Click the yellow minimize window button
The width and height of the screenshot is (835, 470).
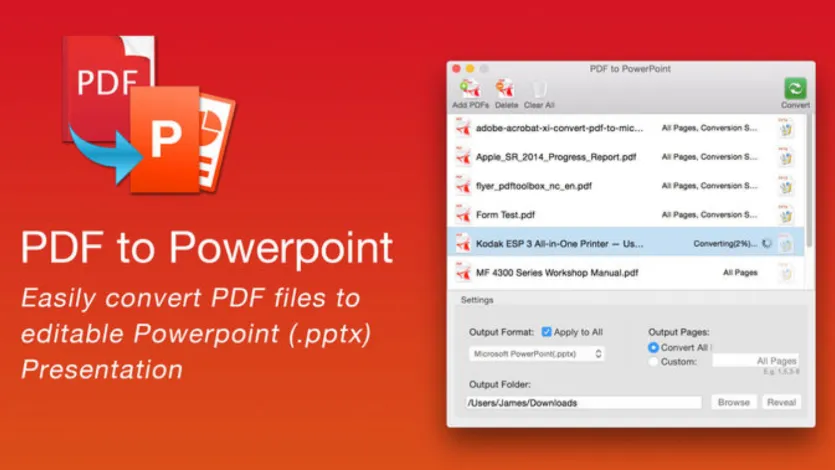pos(470,69)
